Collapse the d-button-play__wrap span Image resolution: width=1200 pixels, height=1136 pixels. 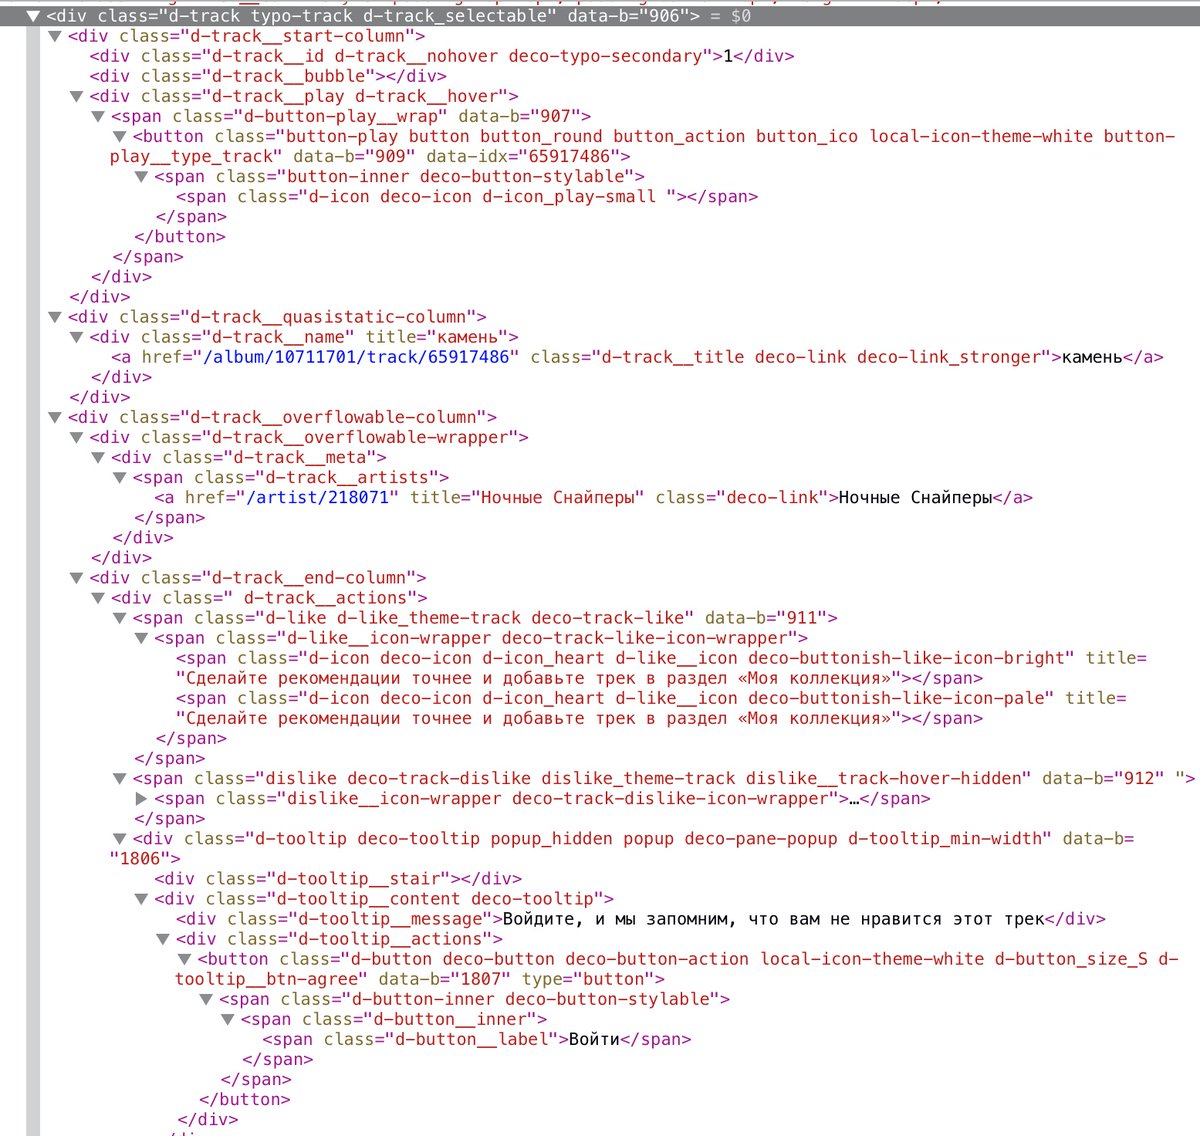point(98,116)
